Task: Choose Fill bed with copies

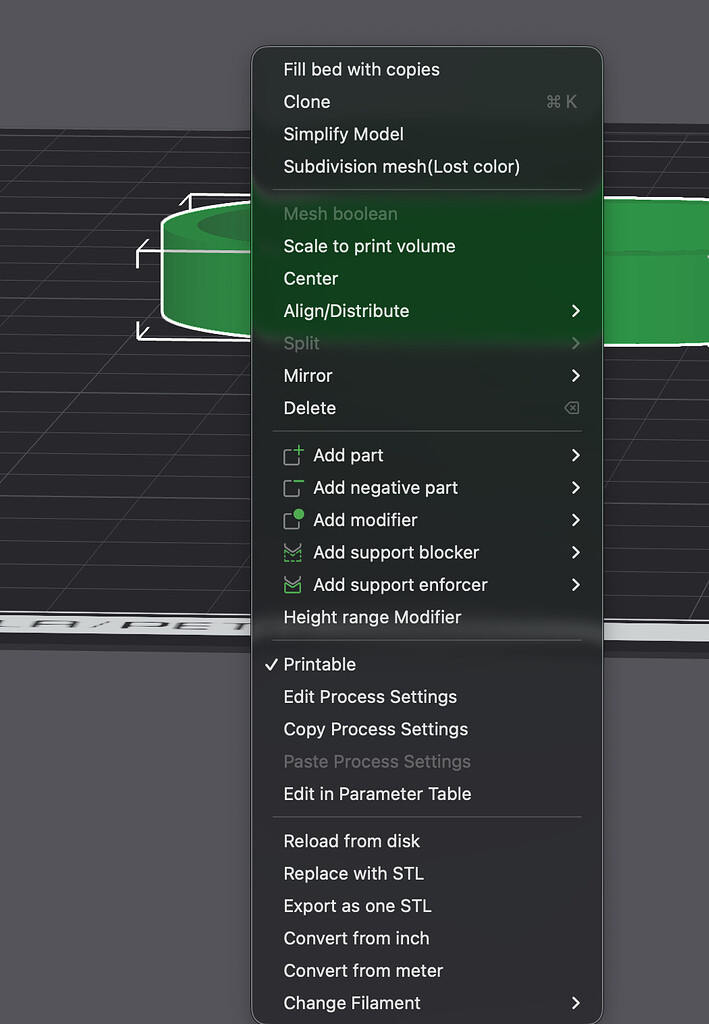Action: 361,69
